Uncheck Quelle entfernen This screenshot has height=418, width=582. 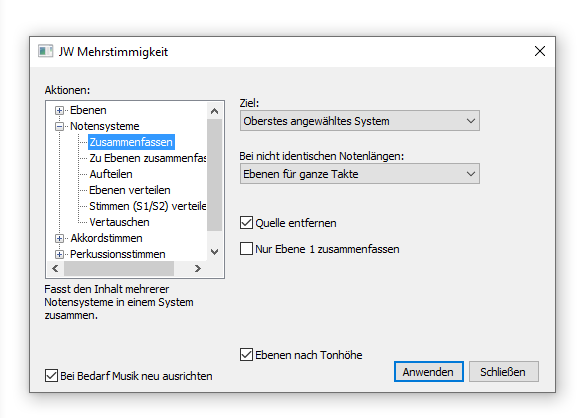coord(246,223)
